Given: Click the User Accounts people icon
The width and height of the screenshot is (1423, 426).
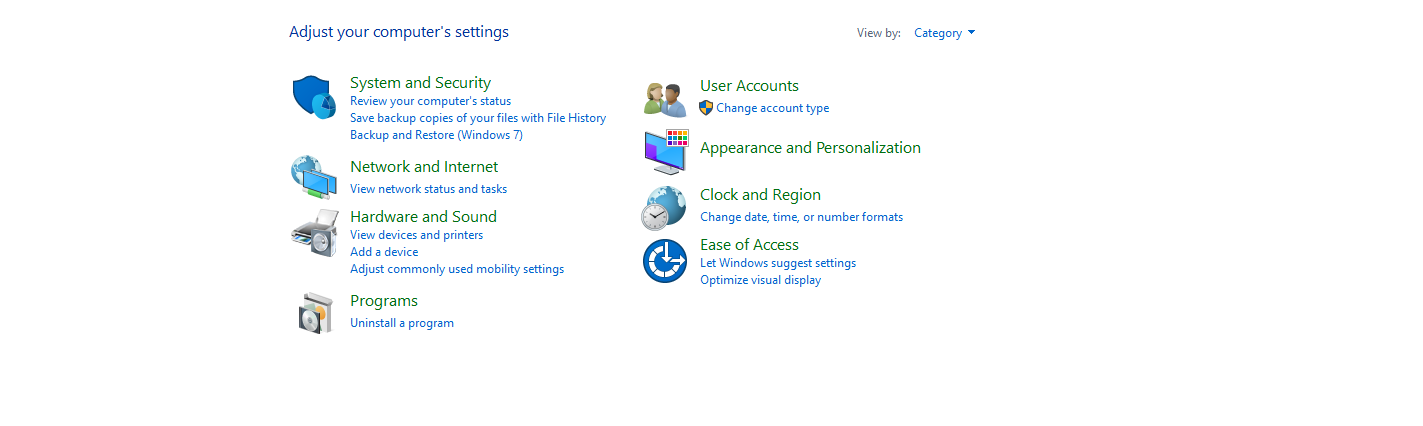Looking at the screenshot, I should [665, 98].
